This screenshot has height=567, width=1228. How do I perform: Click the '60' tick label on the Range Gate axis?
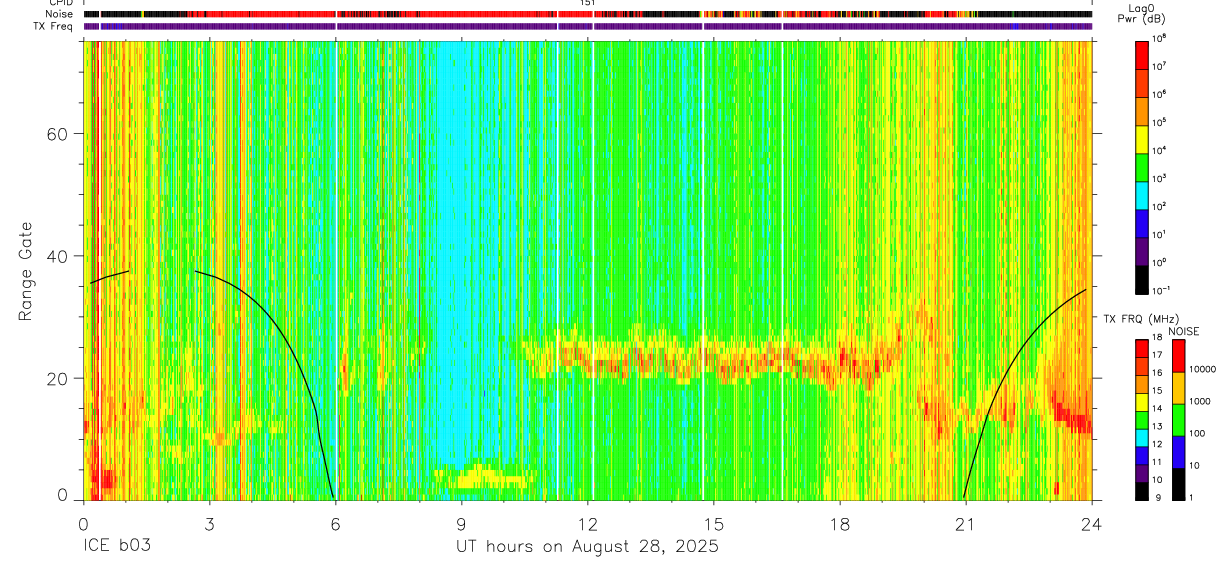click(x=59, y=134)
